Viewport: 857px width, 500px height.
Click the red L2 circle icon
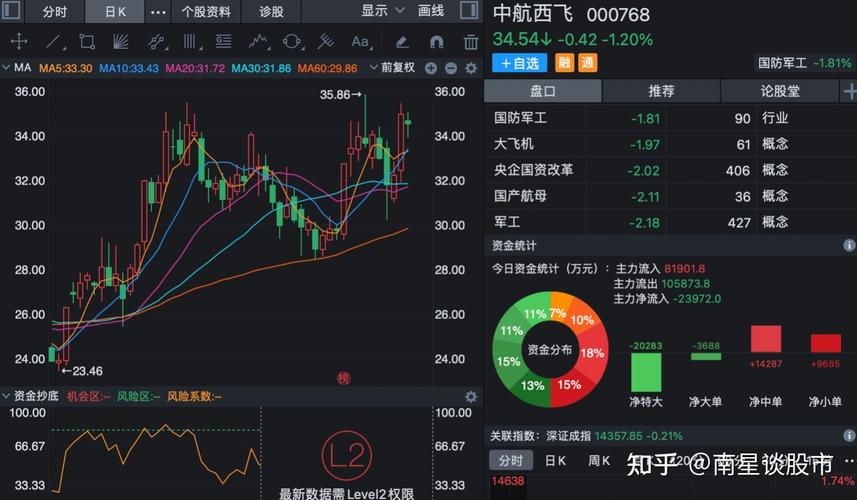(347, 455)
